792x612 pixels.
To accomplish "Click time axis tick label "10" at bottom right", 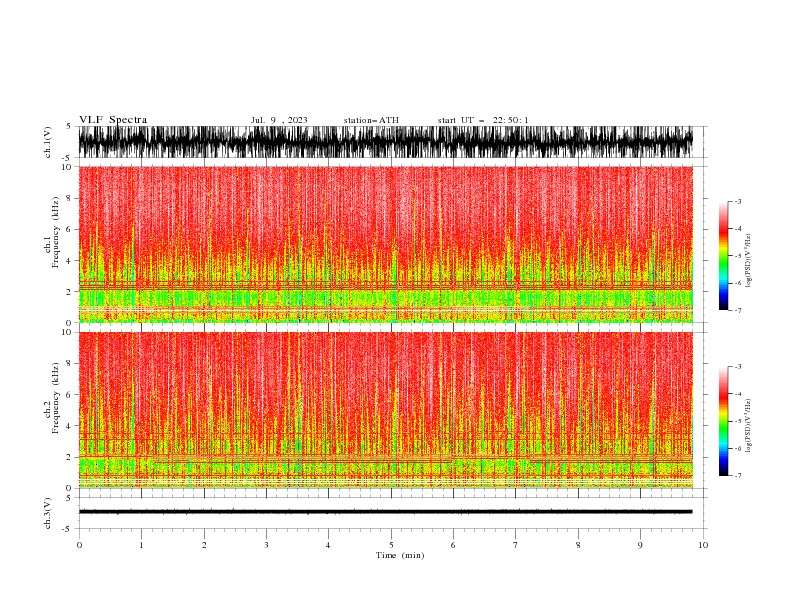I will [703, 545].
